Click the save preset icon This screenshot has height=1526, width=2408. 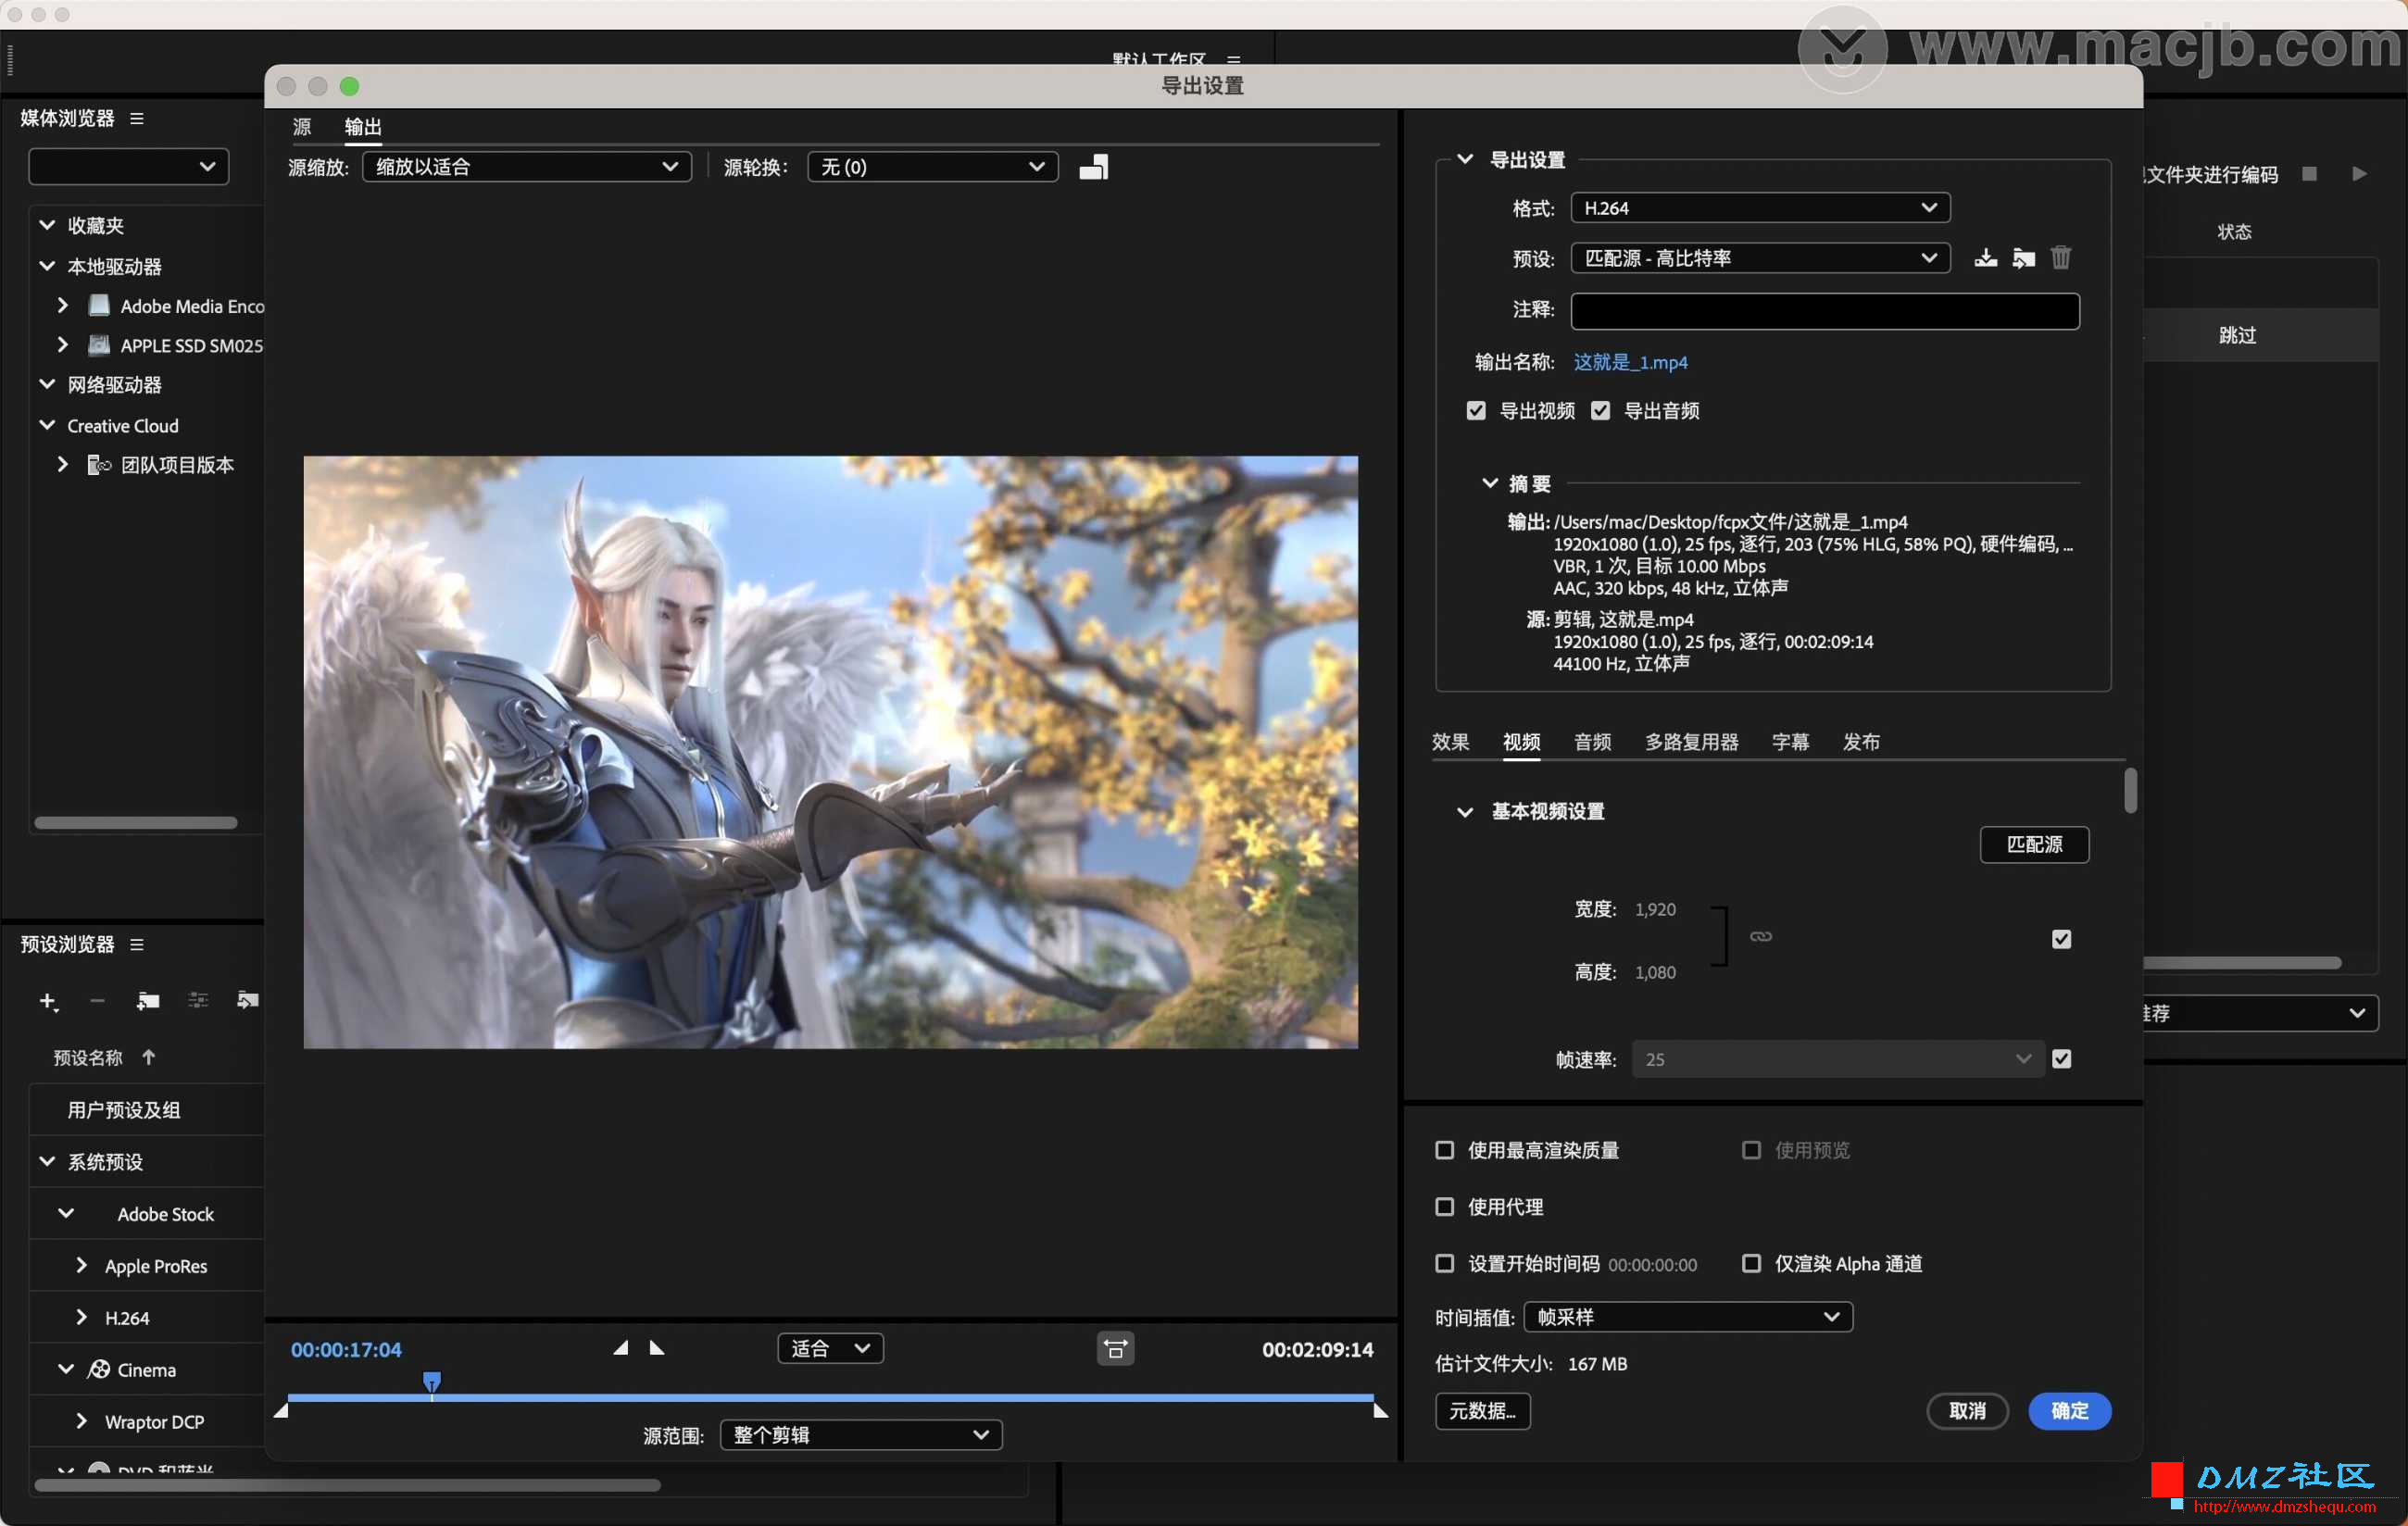coord(1985,258)
